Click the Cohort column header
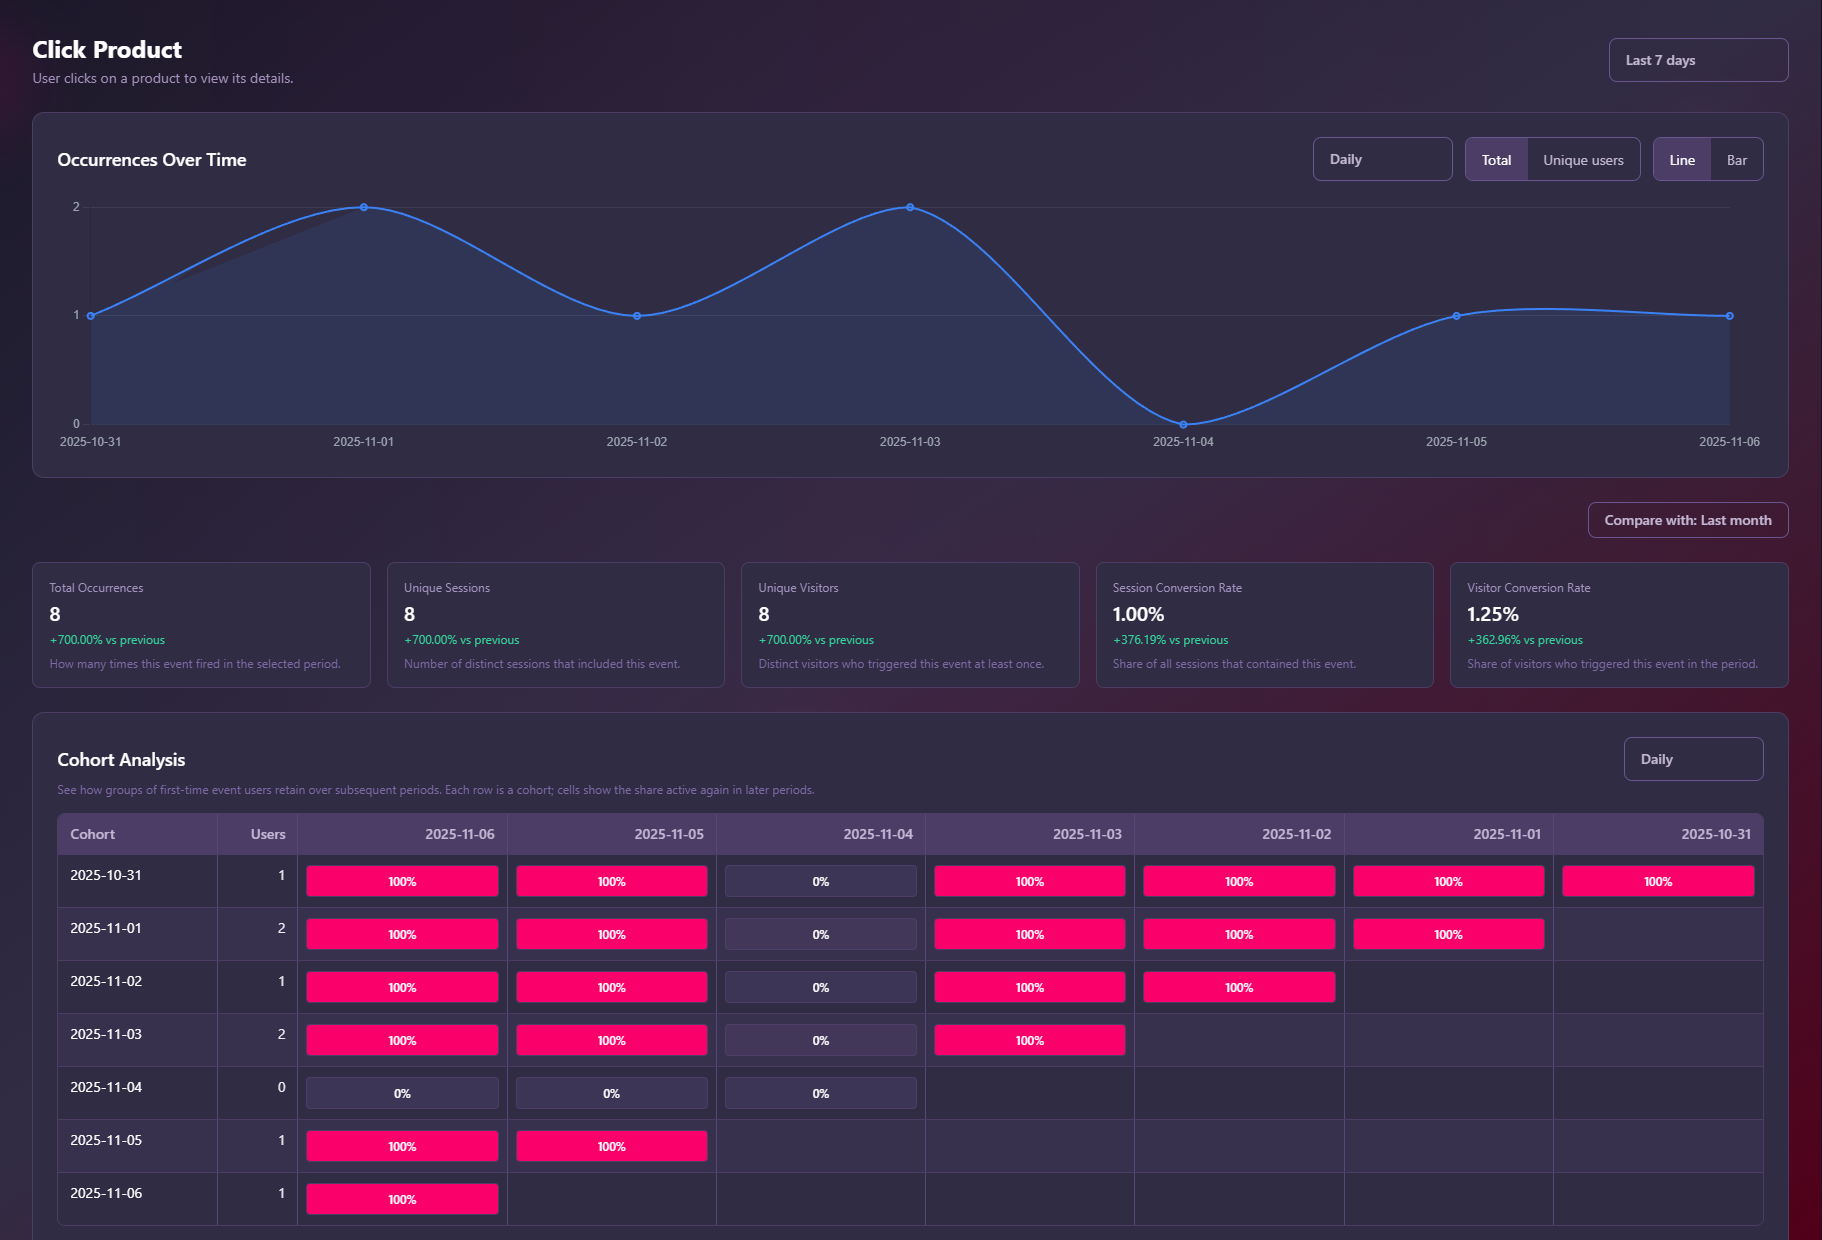The width and height of the screenshot is (1822, 1240). coord(93,834)
